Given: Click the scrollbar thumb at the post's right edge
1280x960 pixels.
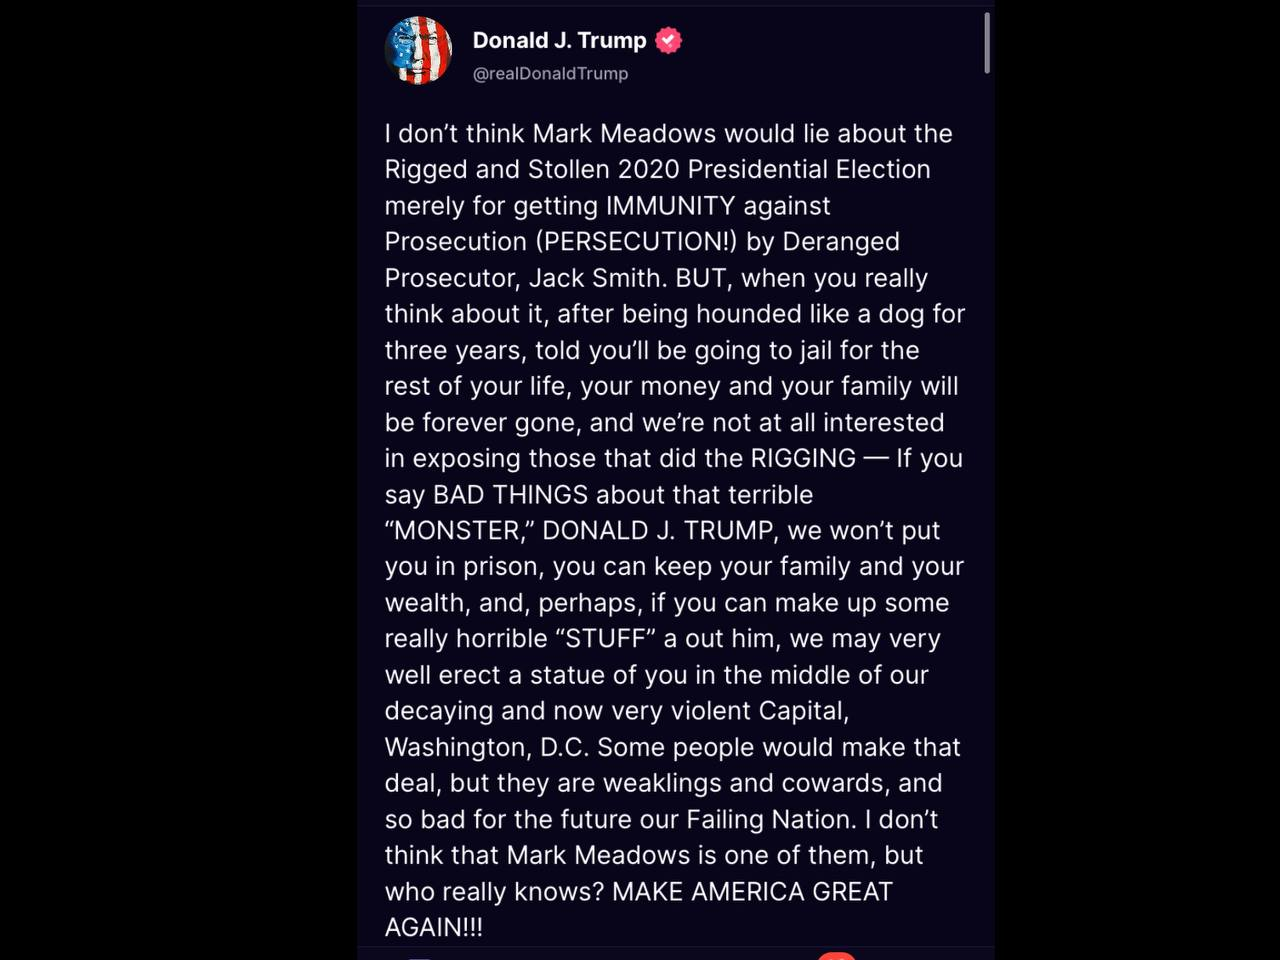Looking at the screenshot, I should [987, 43].
